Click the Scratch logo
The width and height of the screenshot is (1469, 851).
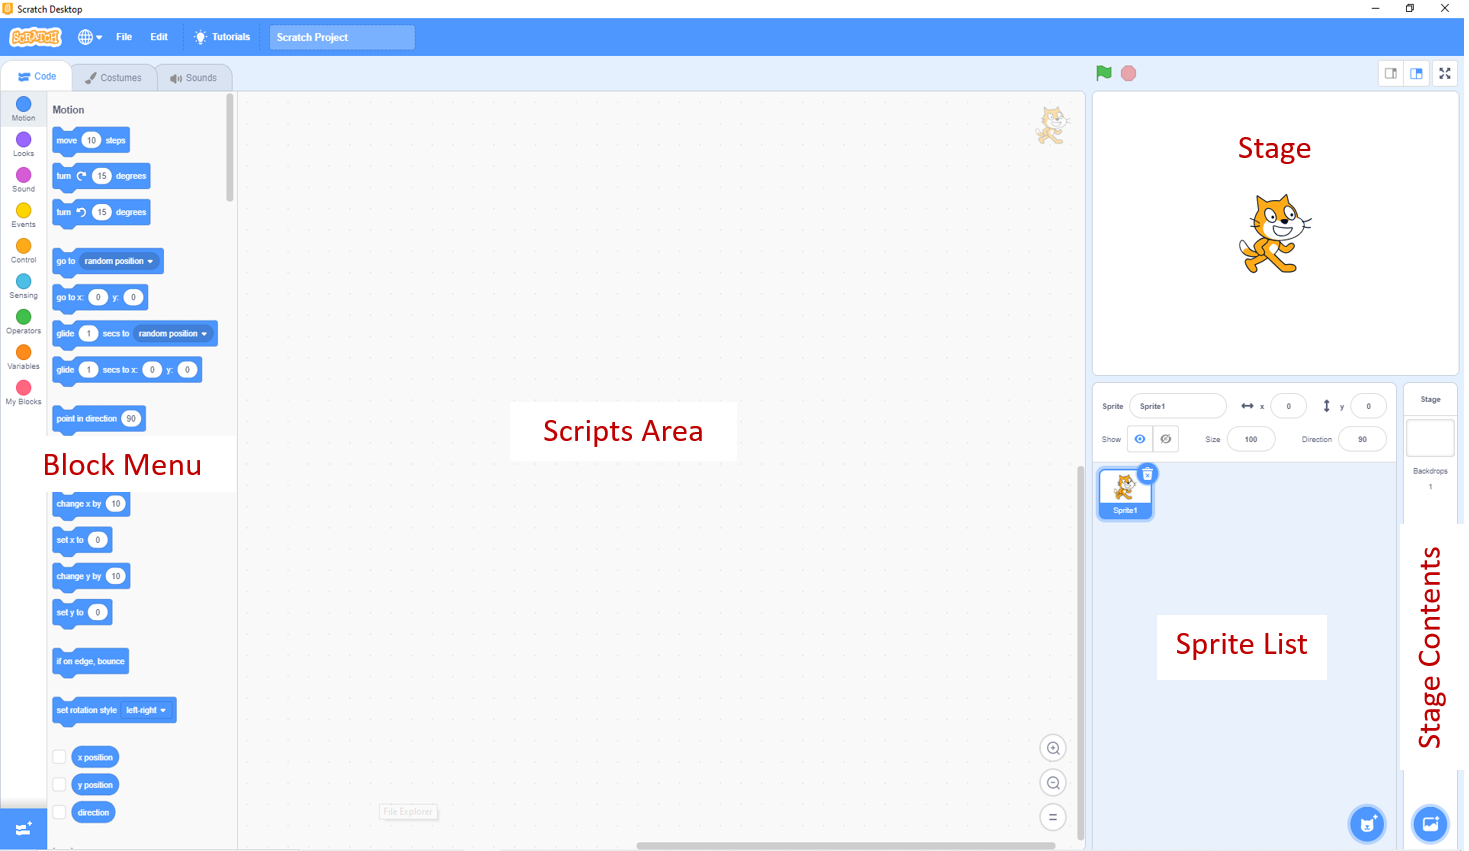[35, 37]
